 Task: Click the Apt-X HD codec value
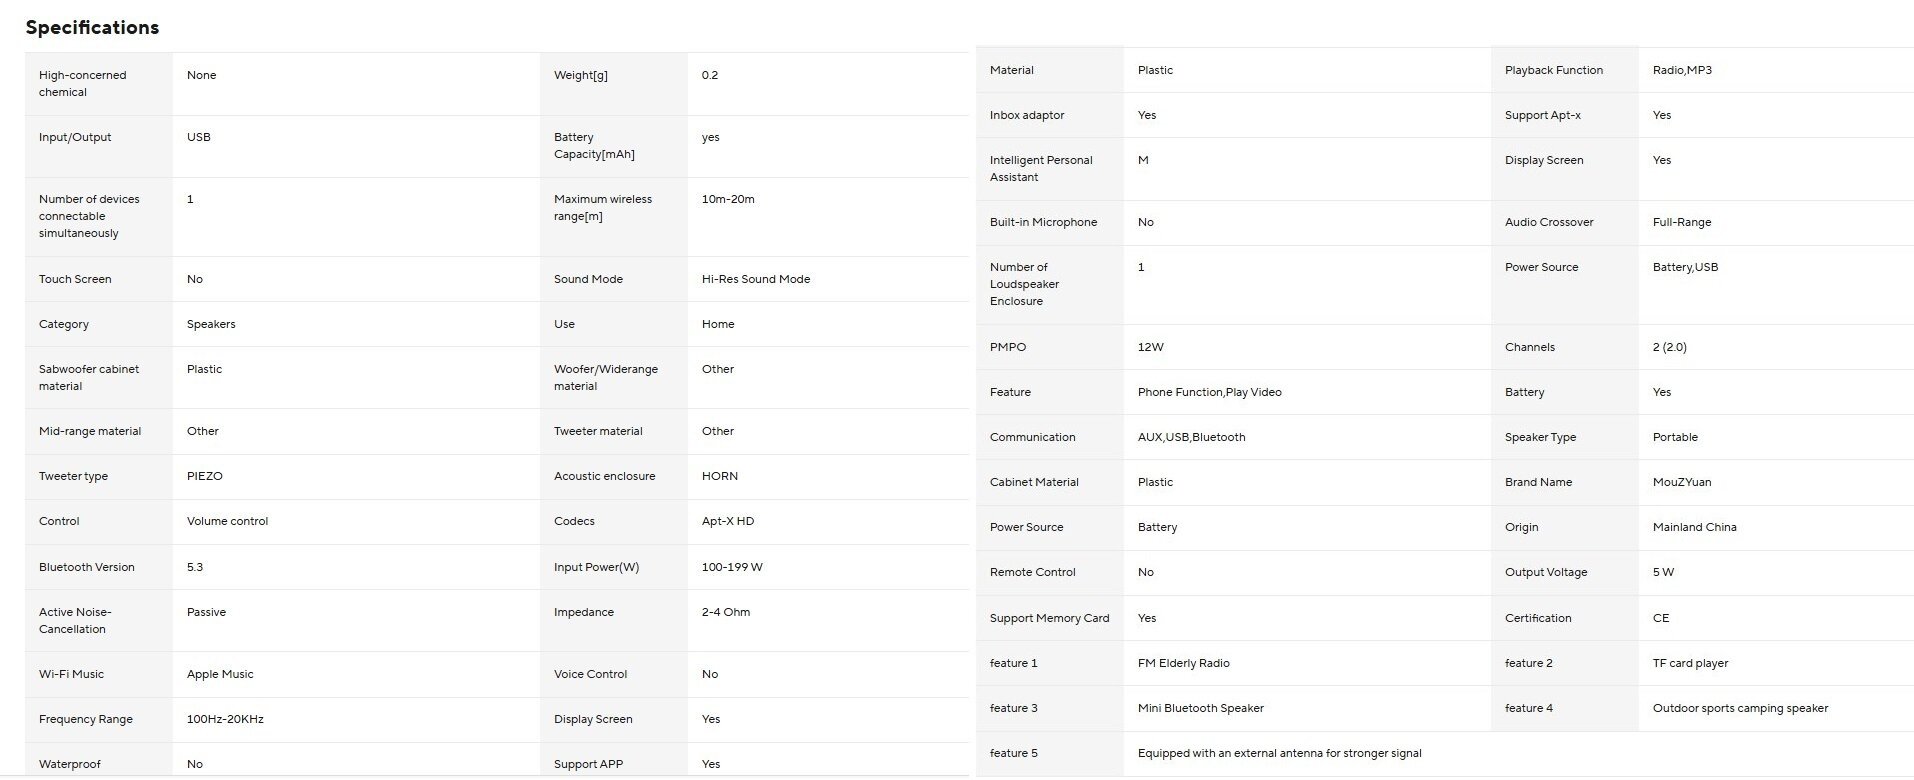[727, 521]
